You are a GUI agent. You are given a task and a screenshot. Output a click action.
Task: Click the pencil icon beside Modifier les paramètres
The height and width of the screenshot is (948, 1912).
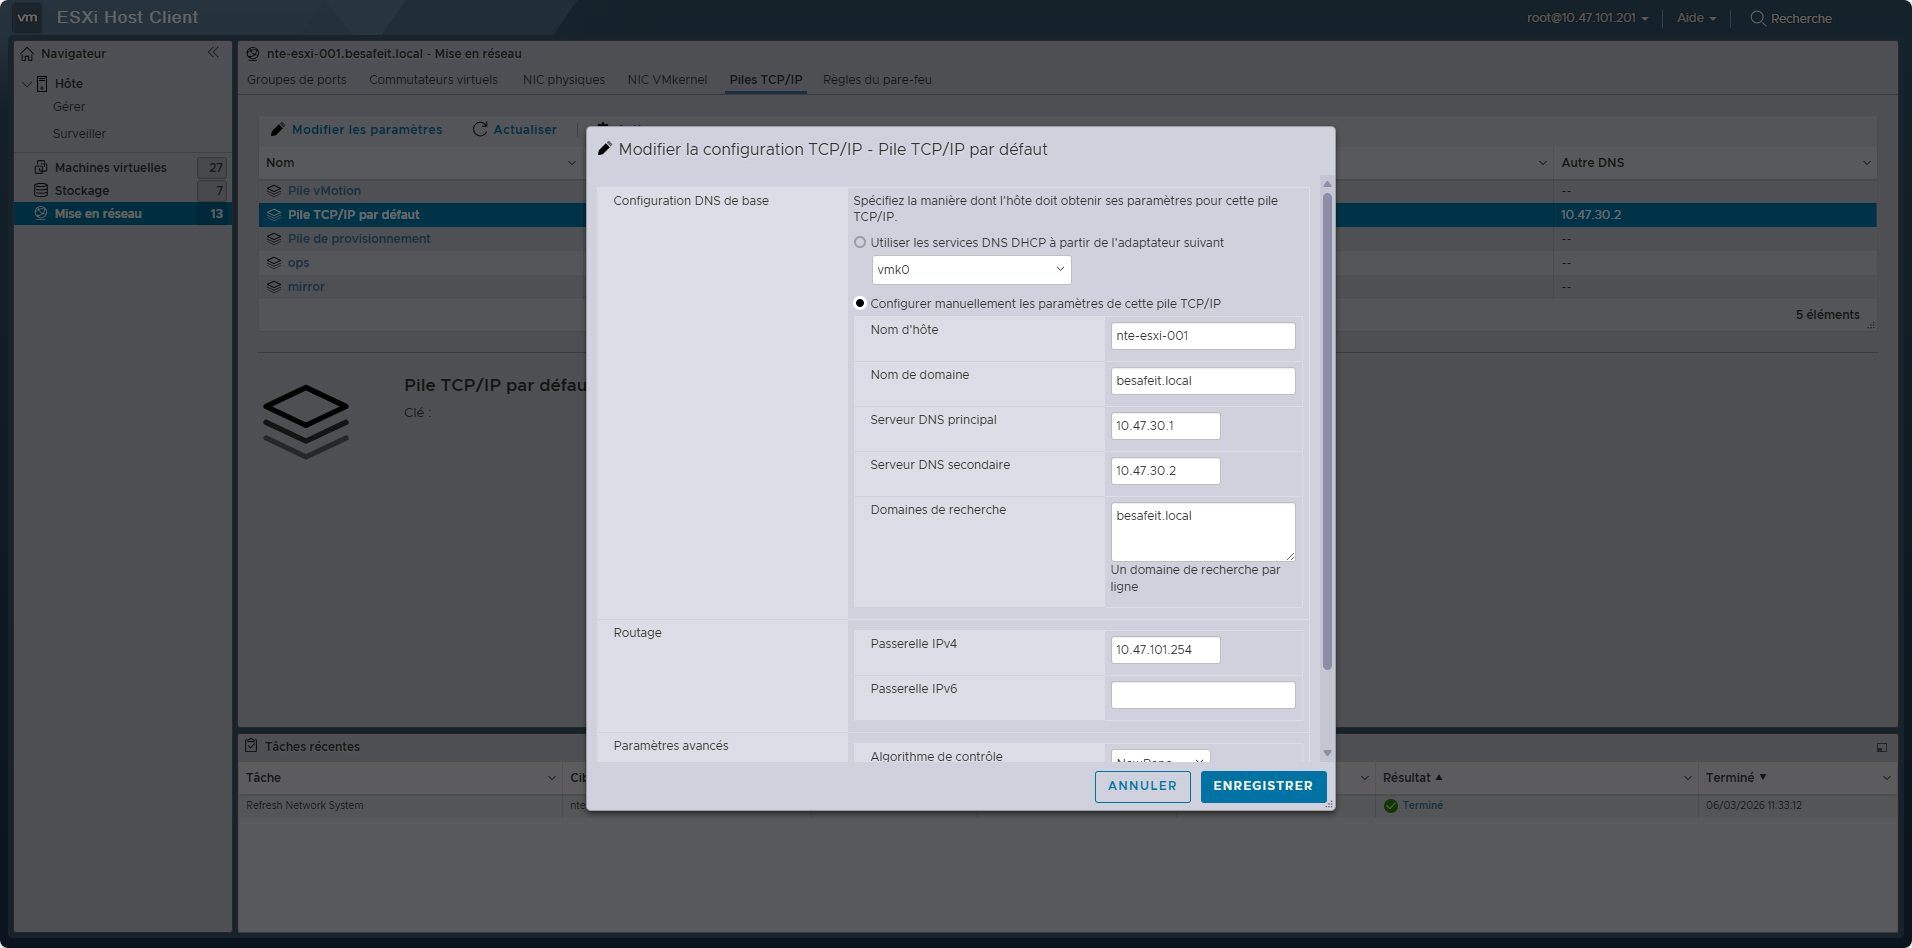click(278, 129)
